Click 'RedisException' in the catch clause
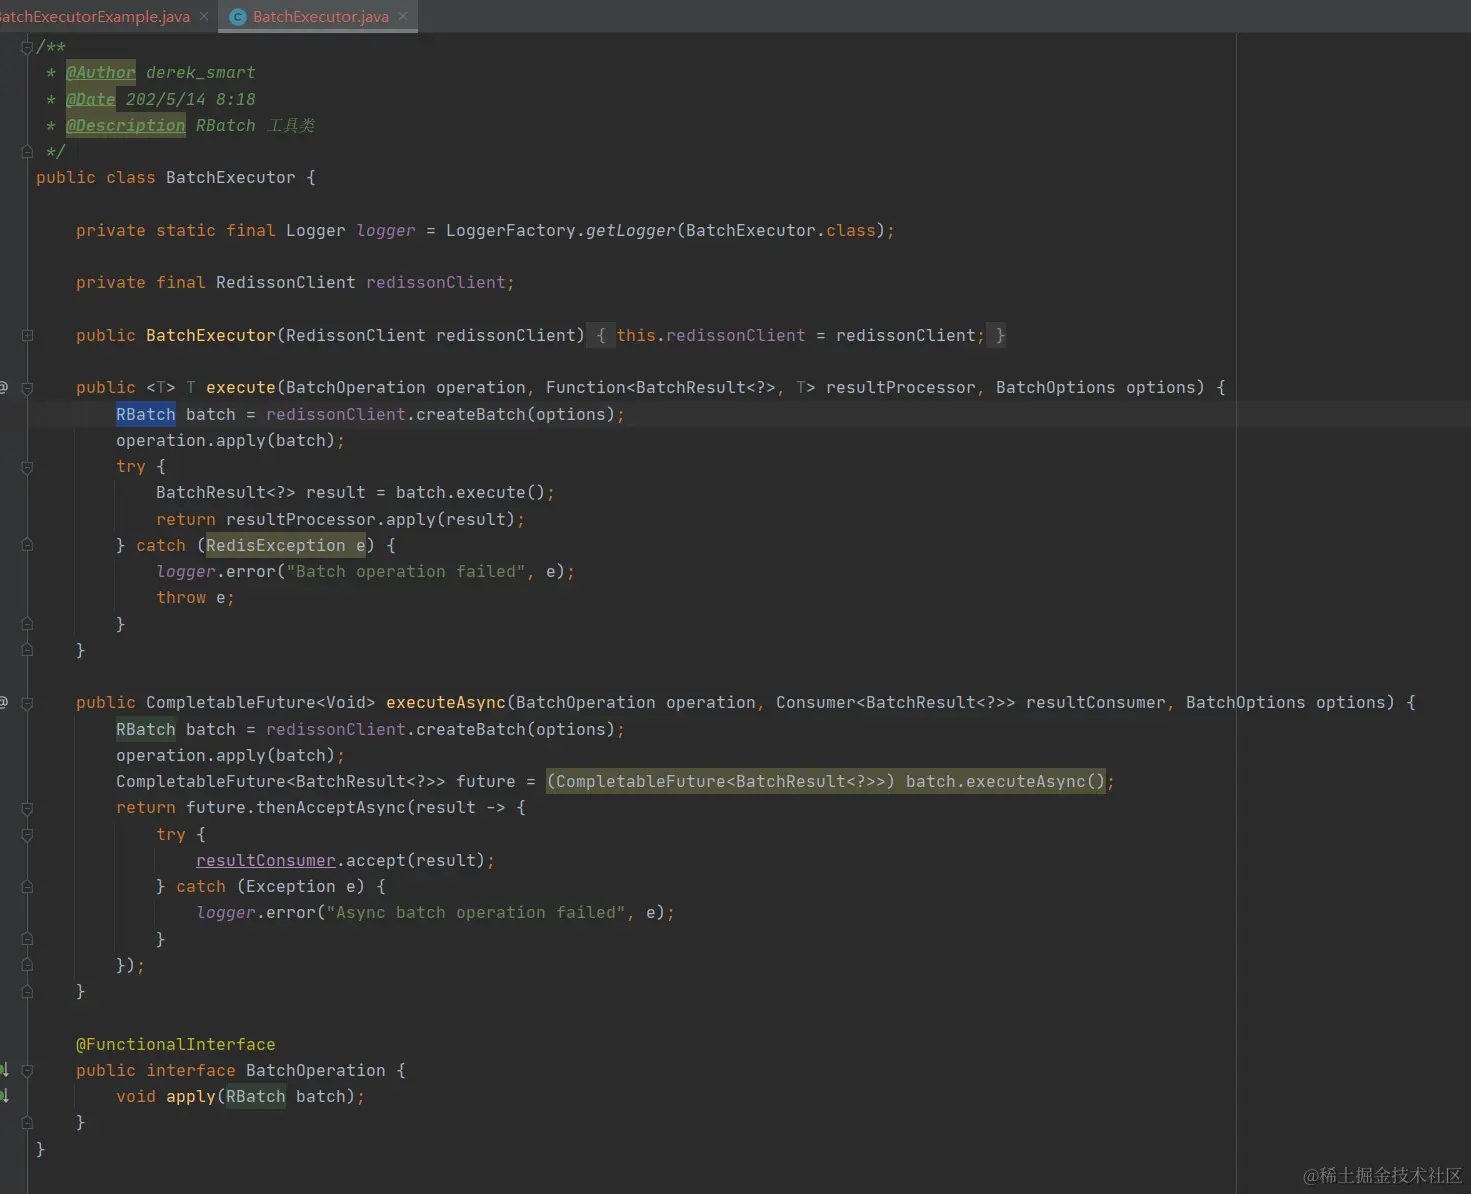This screenshot has width=1471, height=1194. click(275, 545)
